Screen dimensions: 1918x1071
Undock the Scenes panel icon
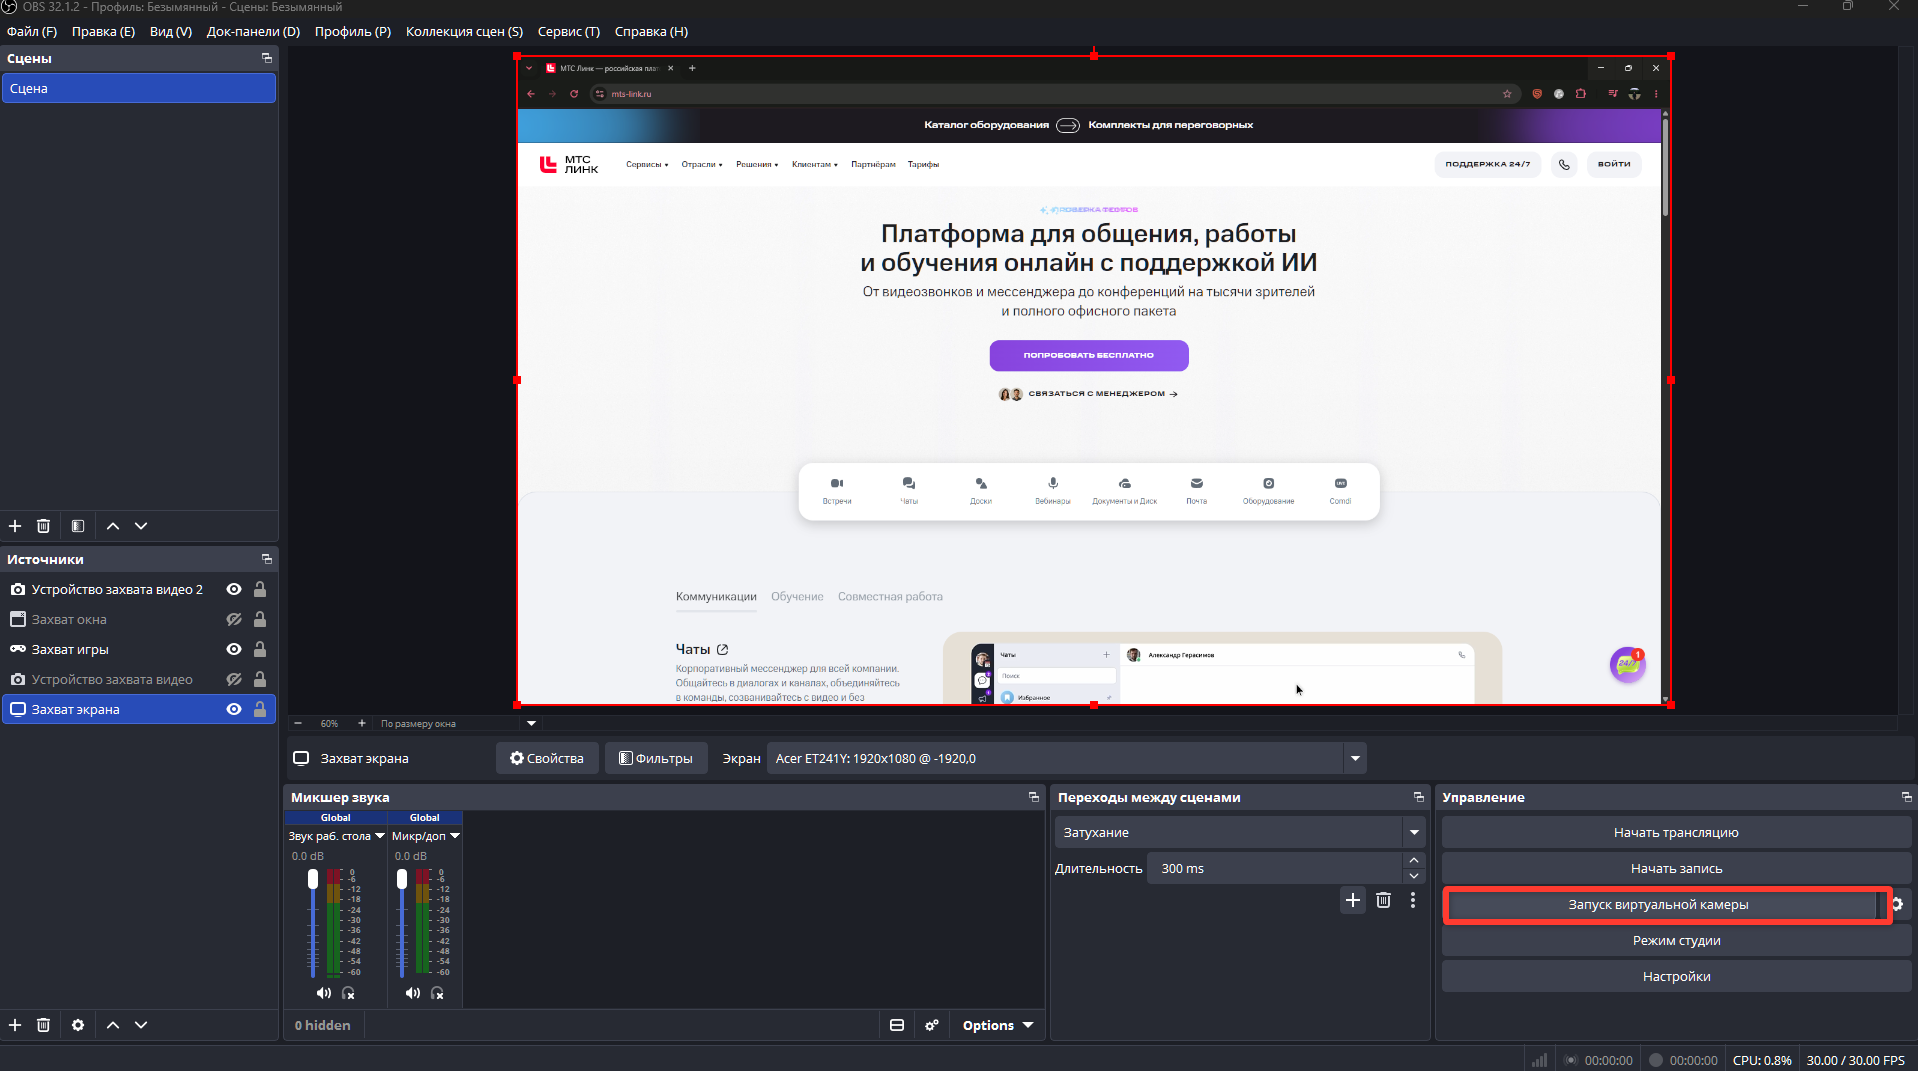[267, 58]
